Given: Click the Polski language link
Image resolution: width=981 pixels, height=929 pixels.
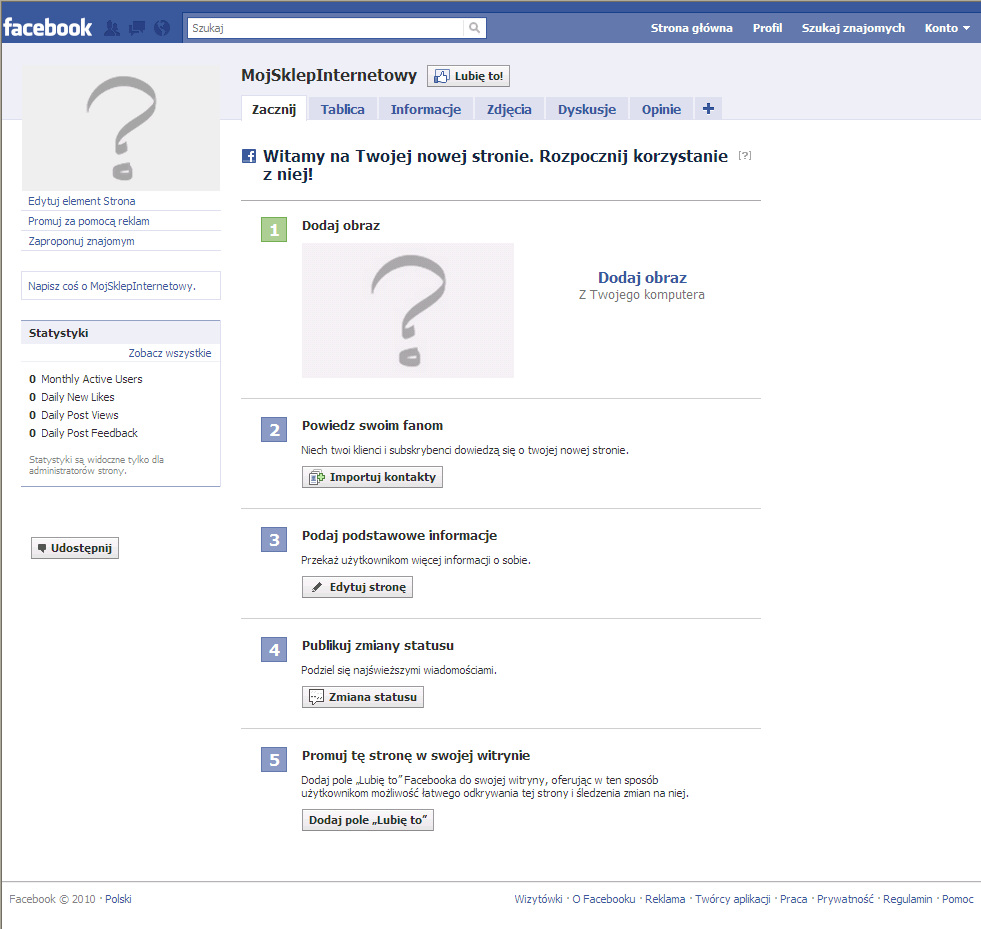Looking at the screenshot, I should click(118, 899).
